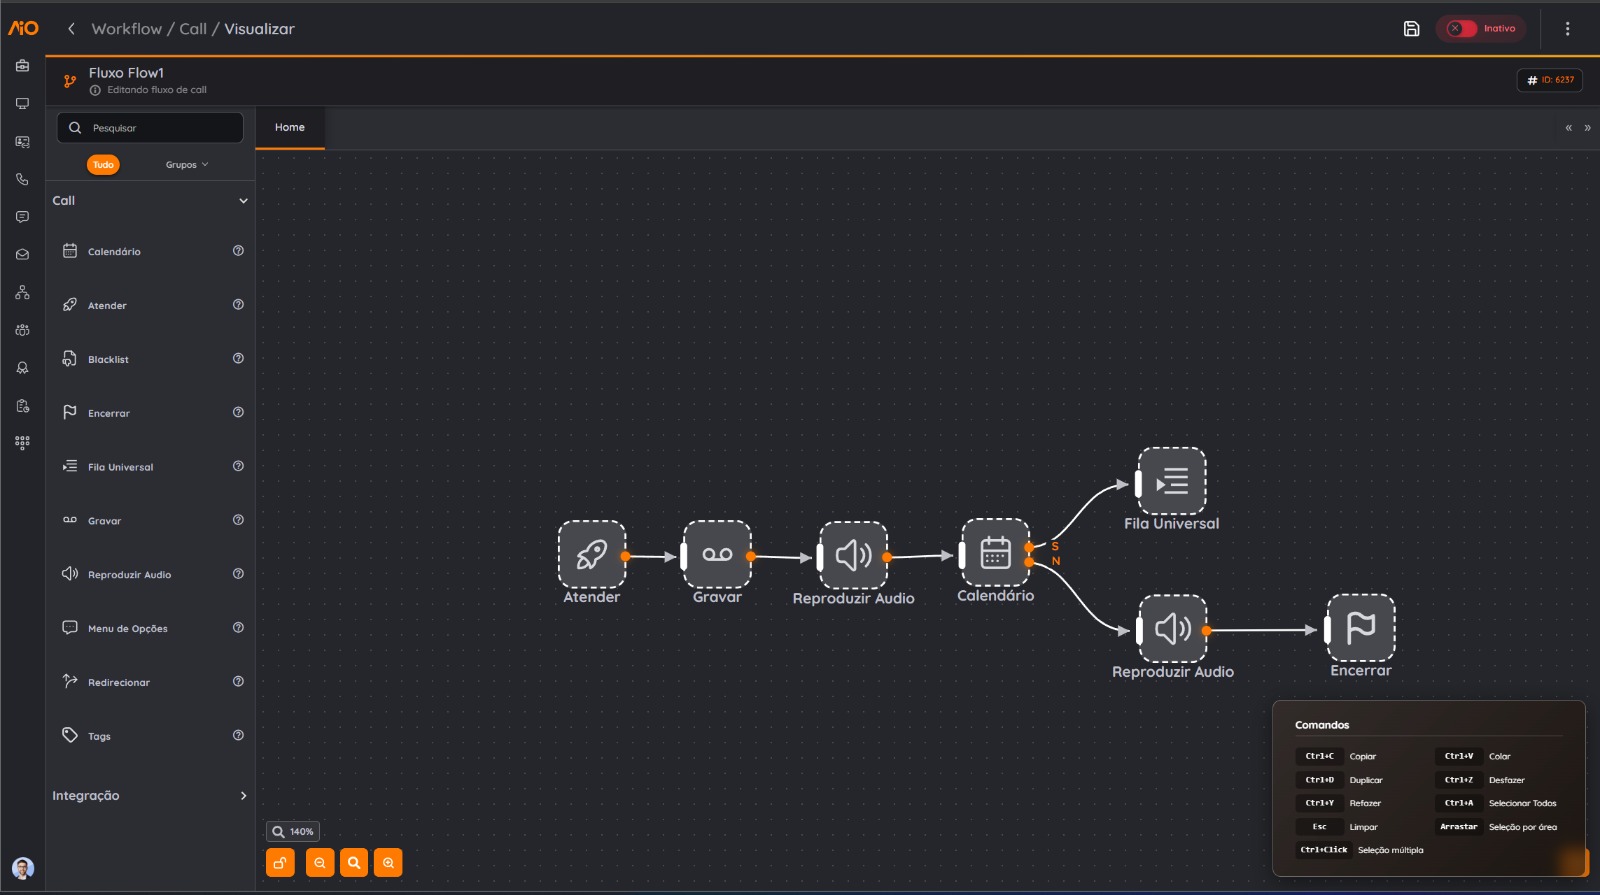Go back using the left arrow
This screenshot has height=895, width=1600.
point(71,29)
